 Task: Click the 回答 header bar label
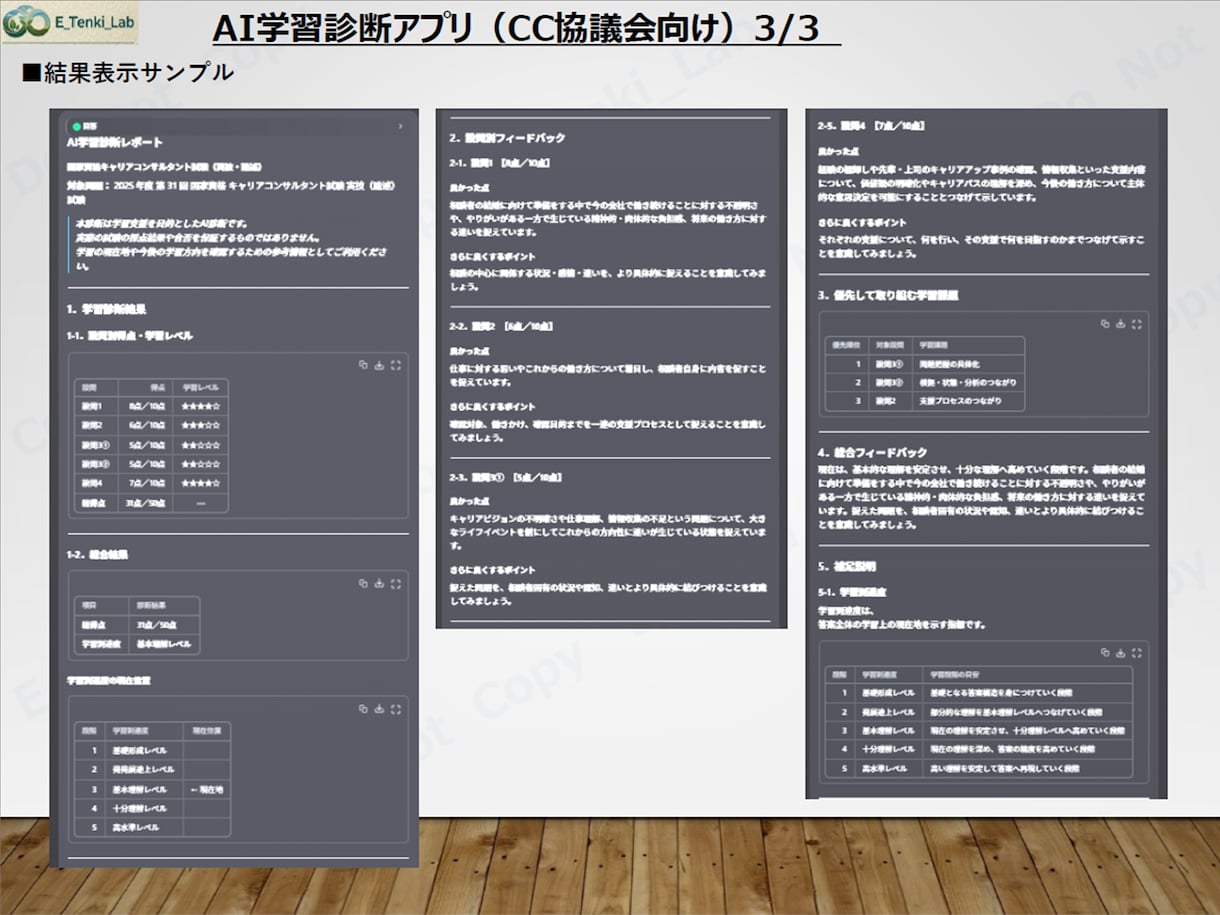[x=90, y=126]
